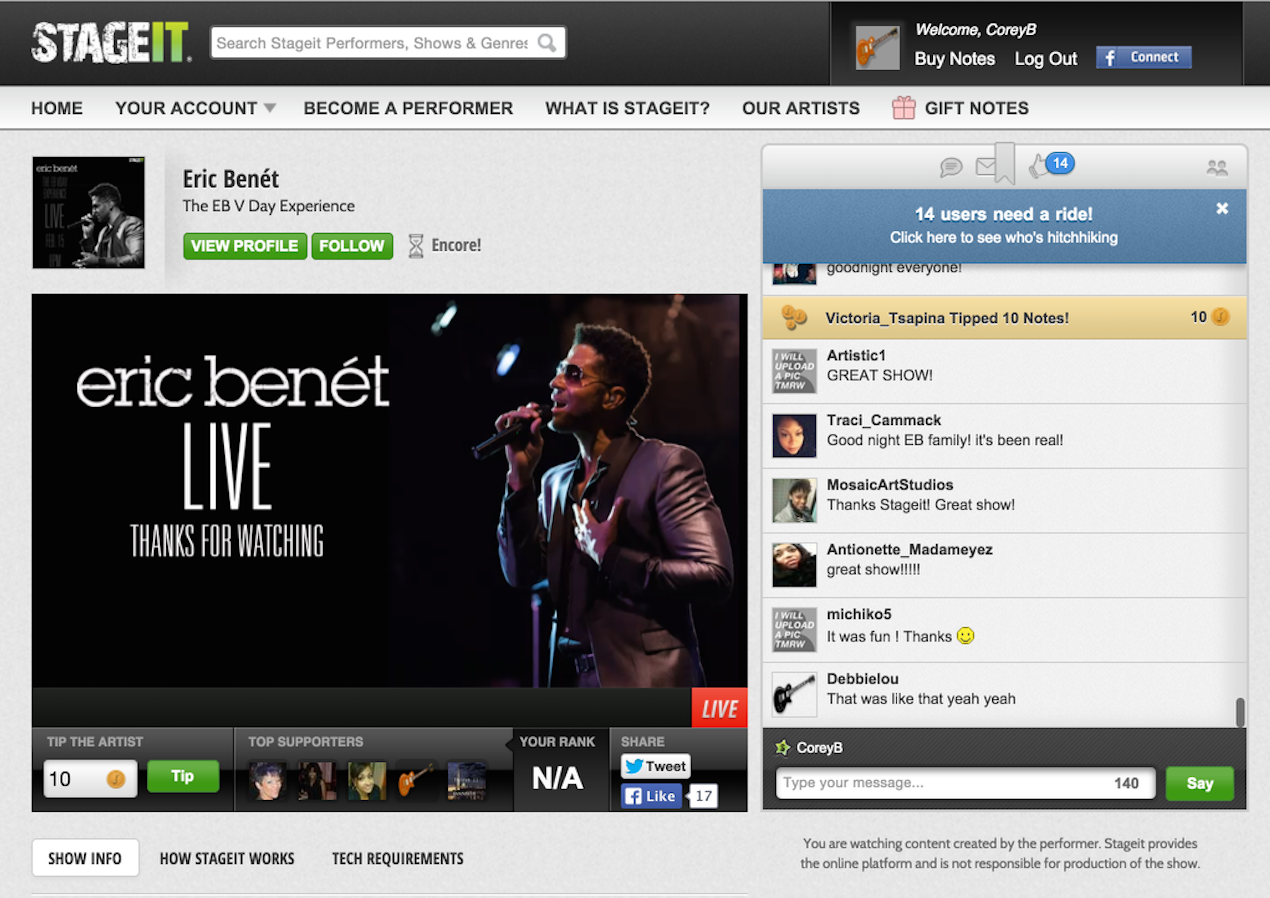Follow Eric Benét with the Follow button

pyautogui.click(x=352, y=246)
